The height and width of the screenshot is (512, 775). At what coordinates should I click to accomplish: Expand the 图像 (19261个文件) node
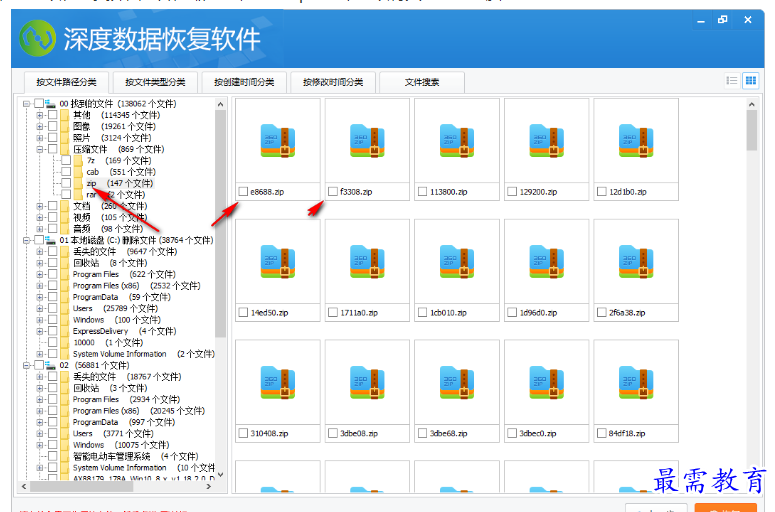(x=40, y=127)
